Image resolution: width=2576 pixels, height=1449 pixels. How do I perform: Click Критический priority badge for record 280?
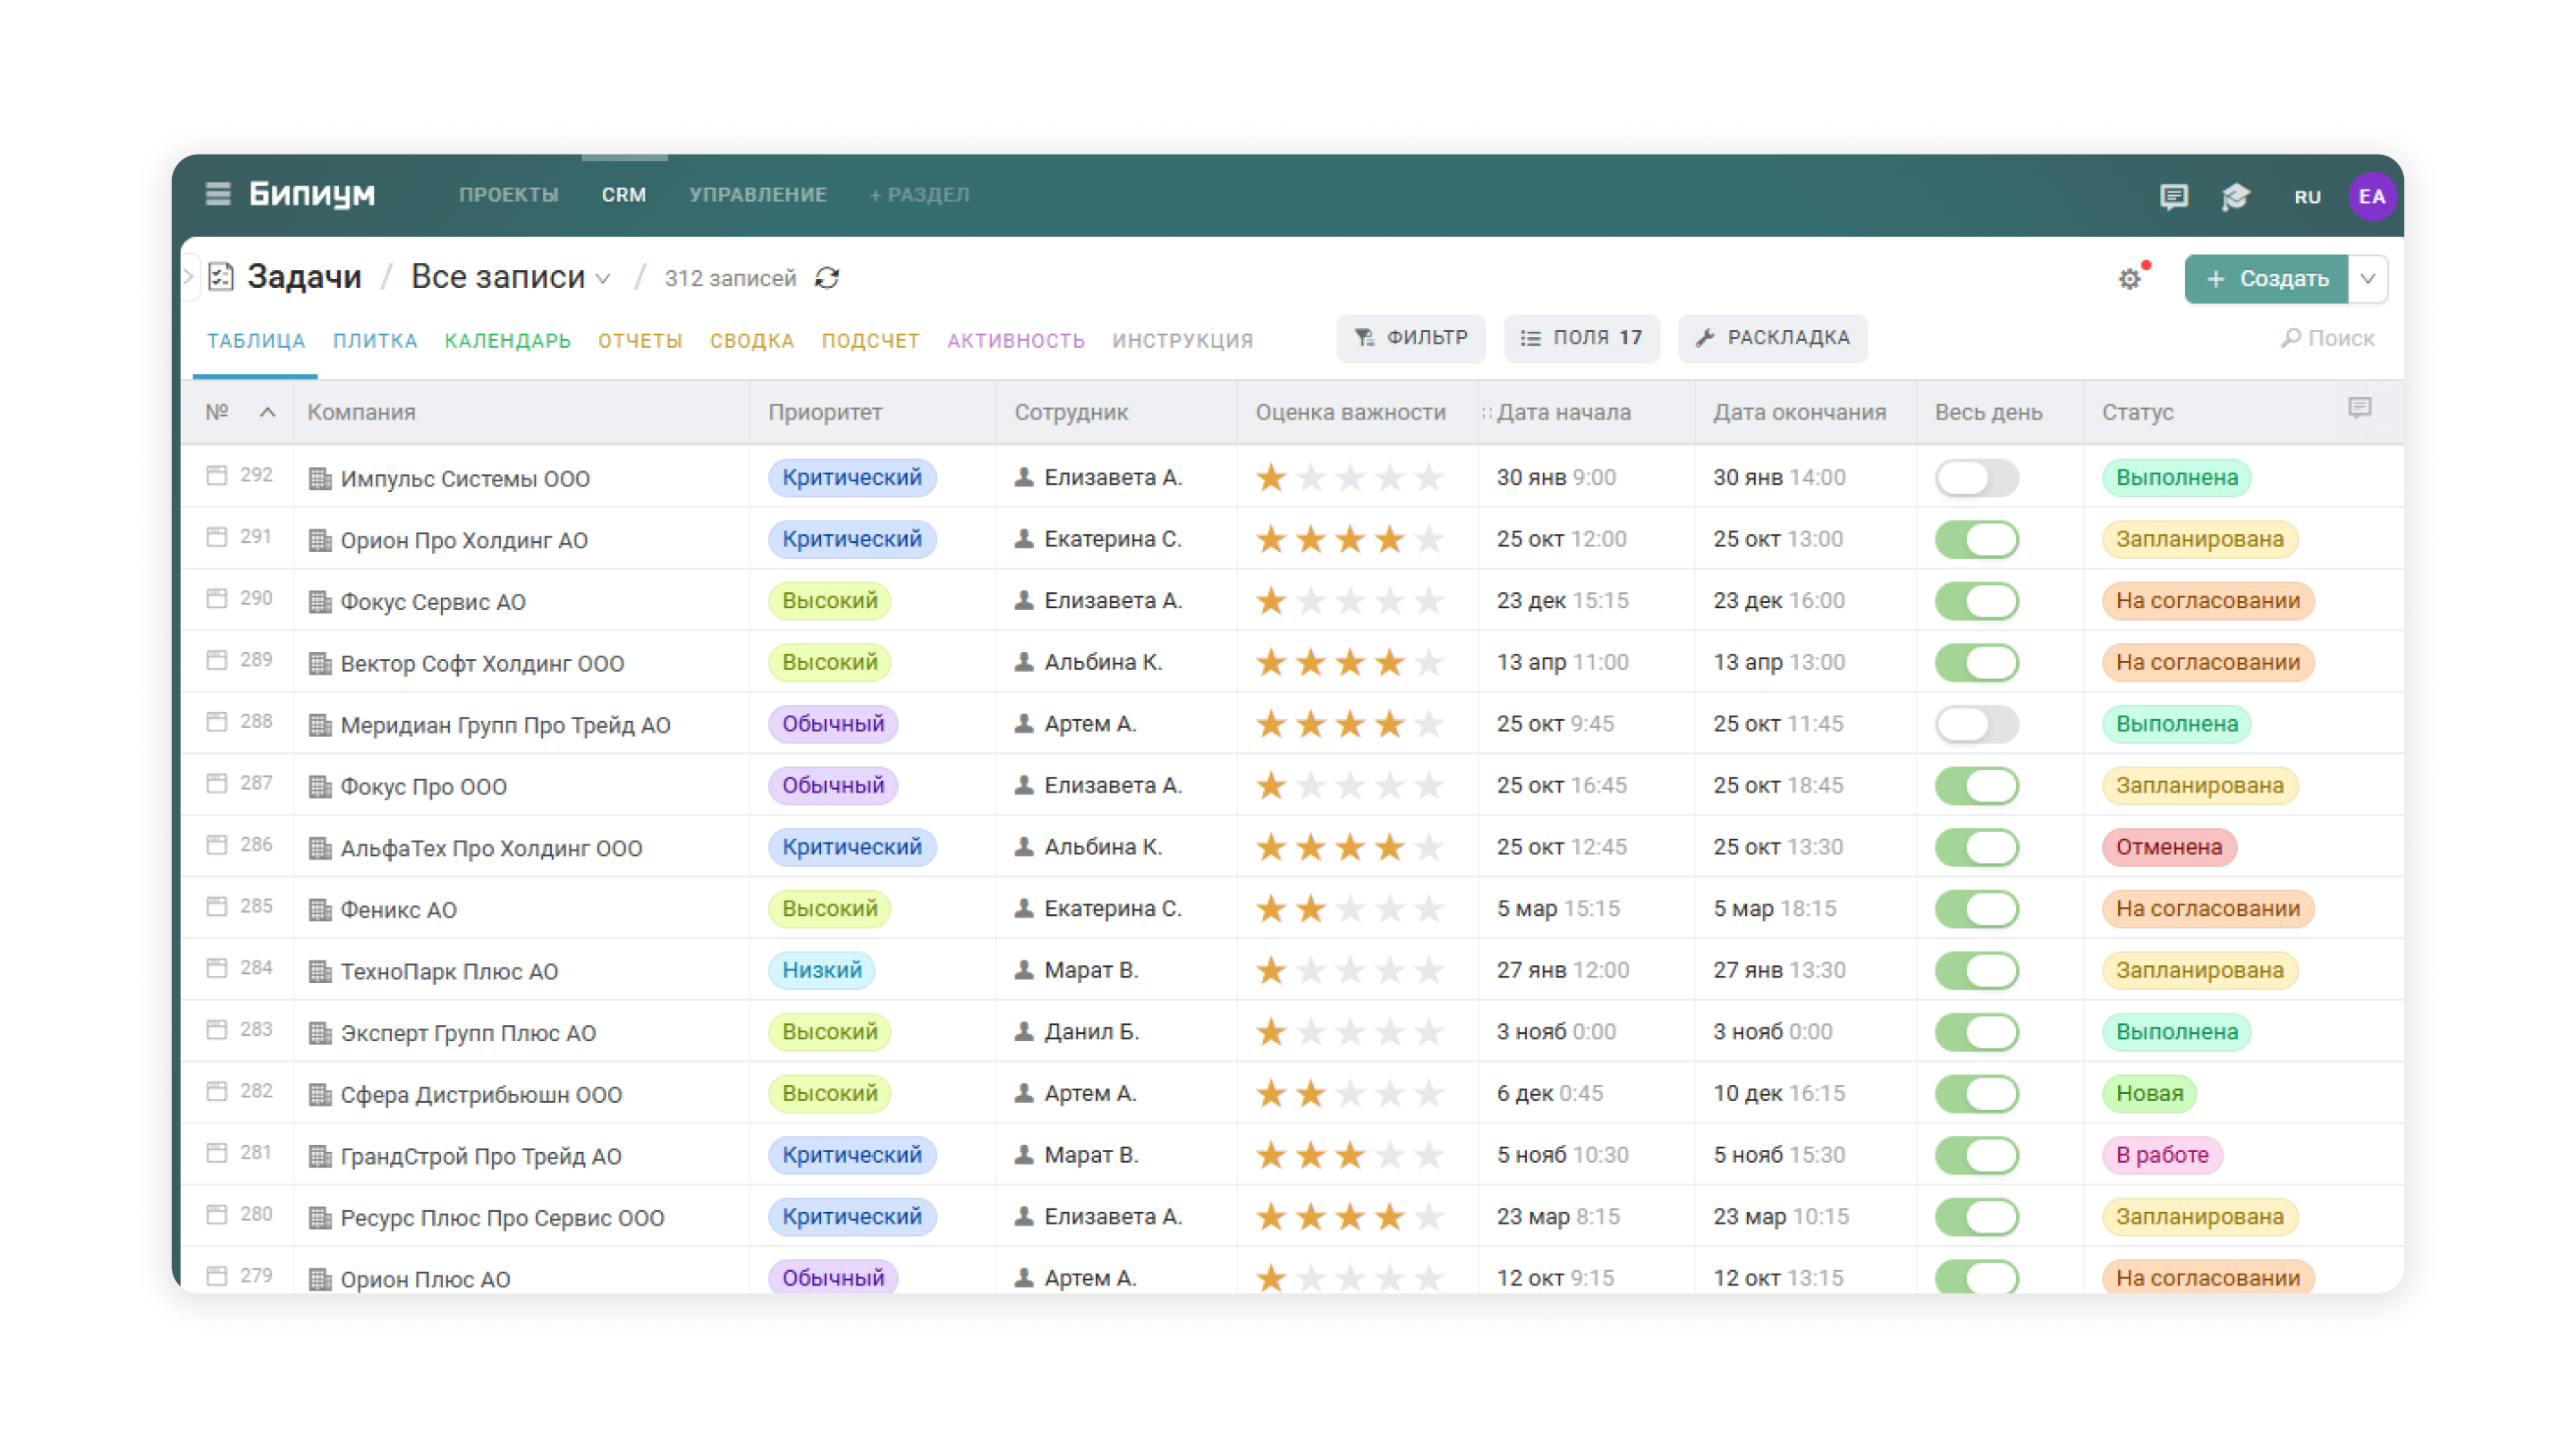click(851, 1216)
